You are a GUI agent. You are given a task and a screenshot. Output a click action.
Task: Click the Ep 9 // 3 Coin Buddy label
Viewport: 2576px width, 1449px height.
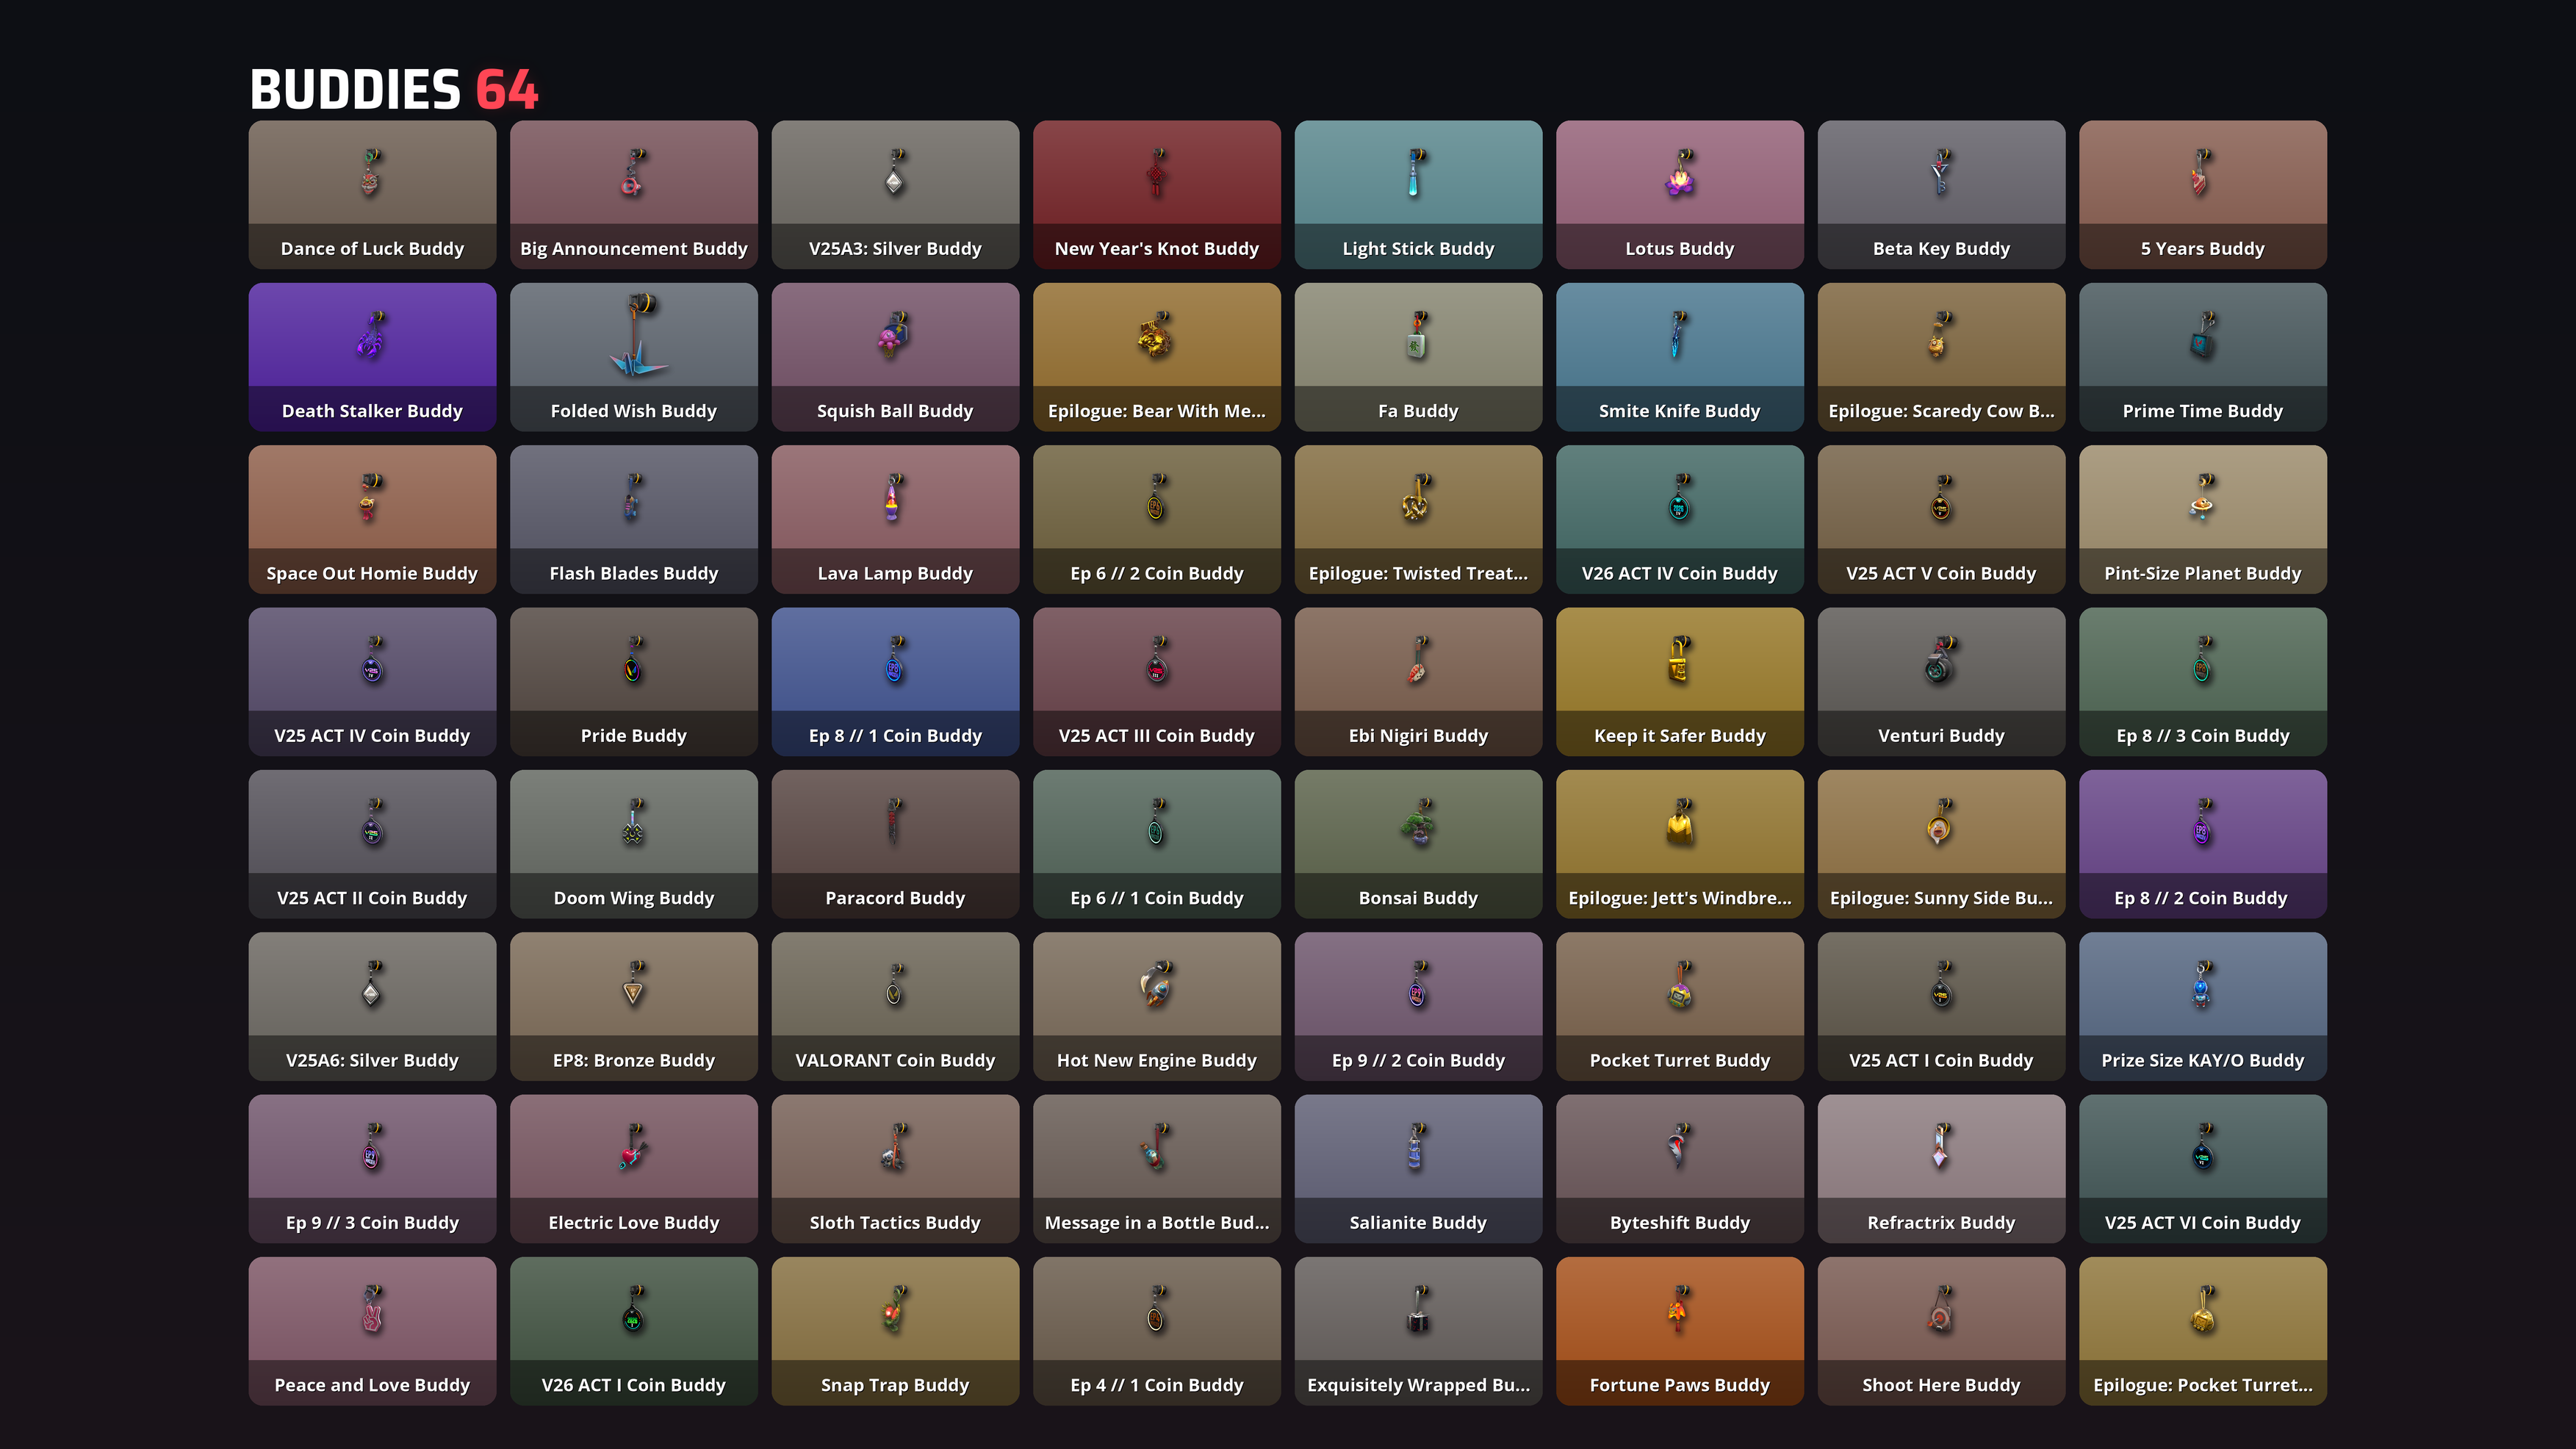pos(372,1223)
